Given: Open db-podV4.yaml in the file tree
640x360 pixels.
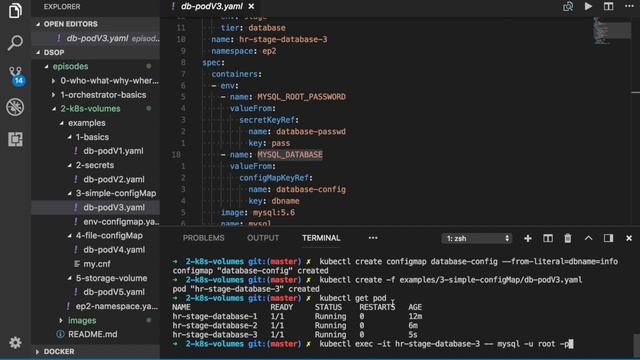Looking at the screenshot, I should click(114, 250).
